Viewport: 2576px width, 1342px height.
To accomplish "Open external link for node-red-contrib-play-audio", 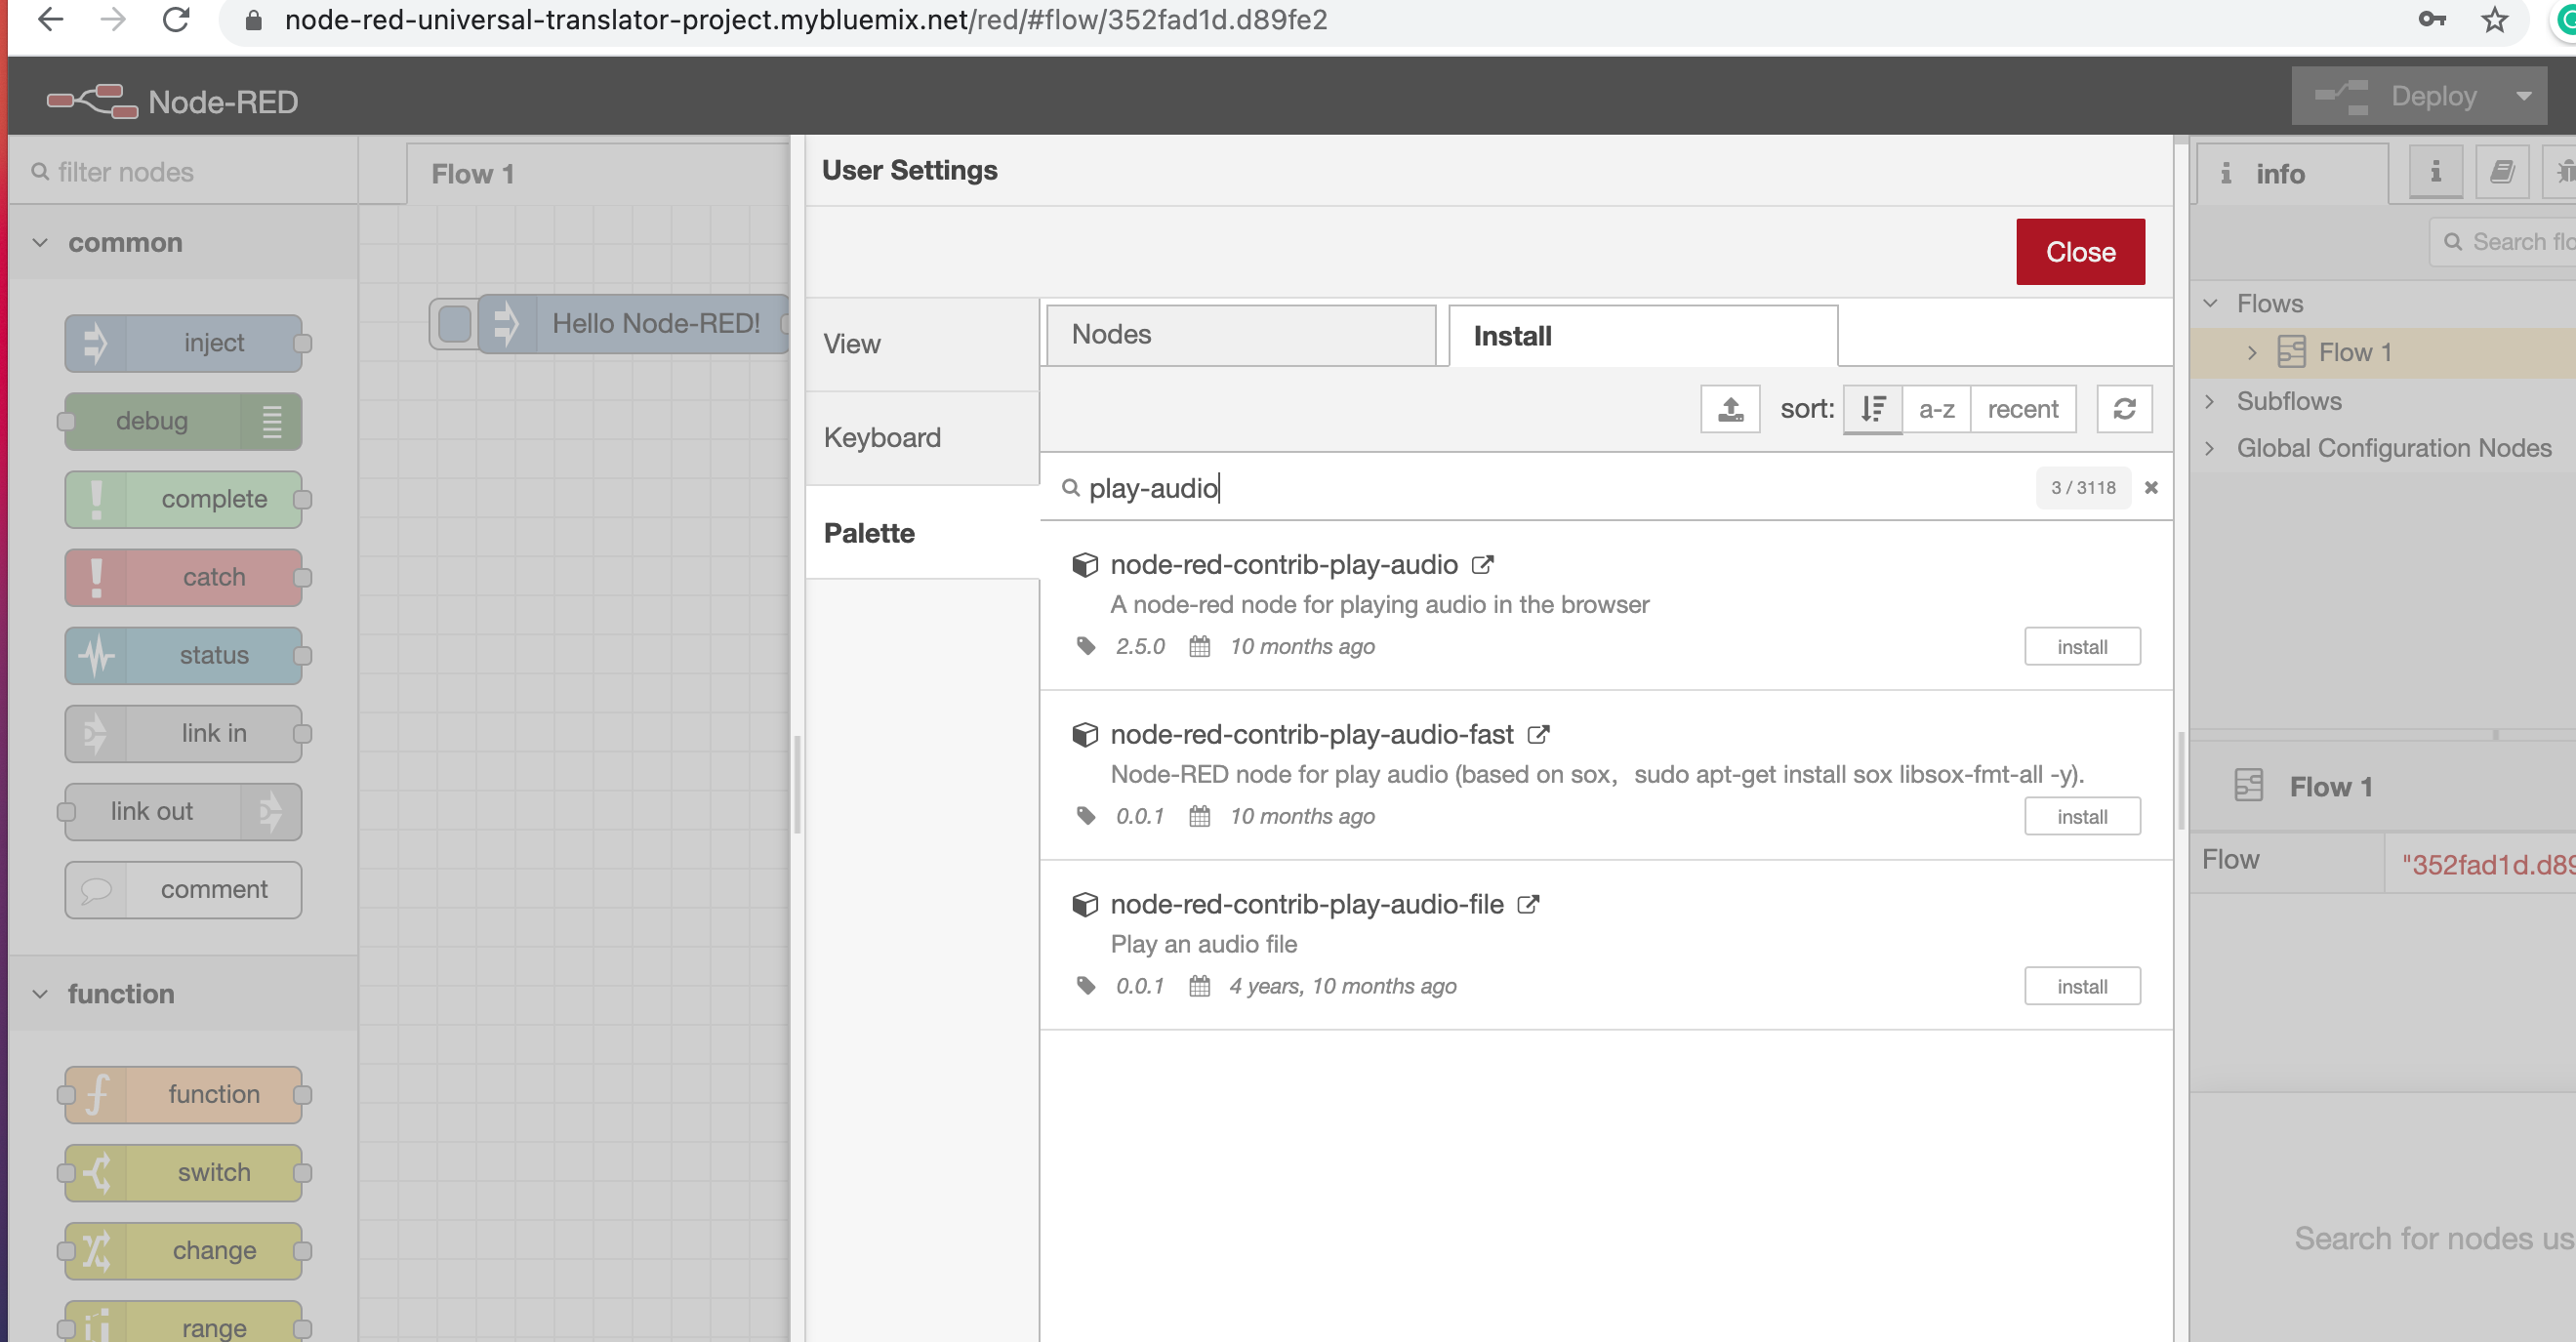I will pyautogui.click(x=1482, y=565).
